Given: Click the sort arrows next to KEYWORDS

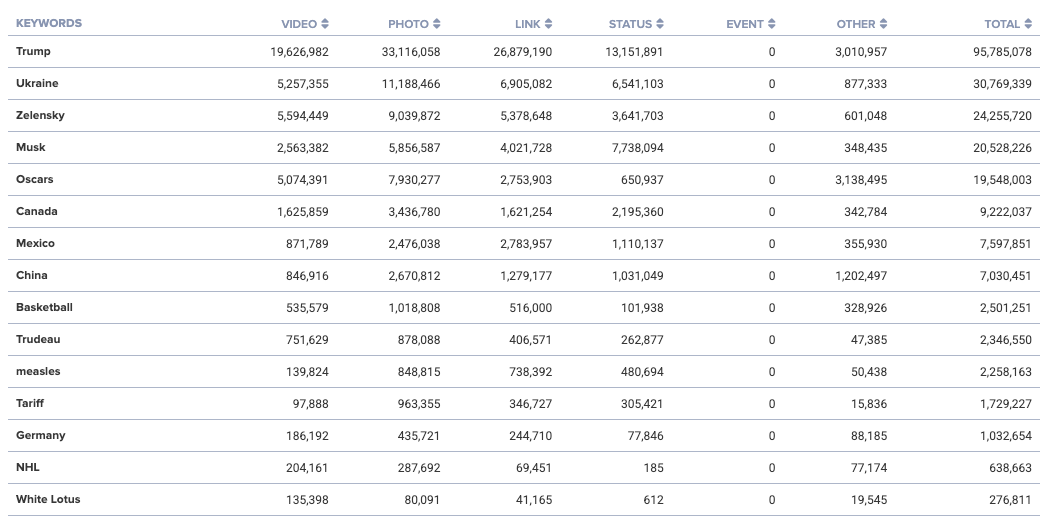Looking at the screenshot, I should 48,23.
